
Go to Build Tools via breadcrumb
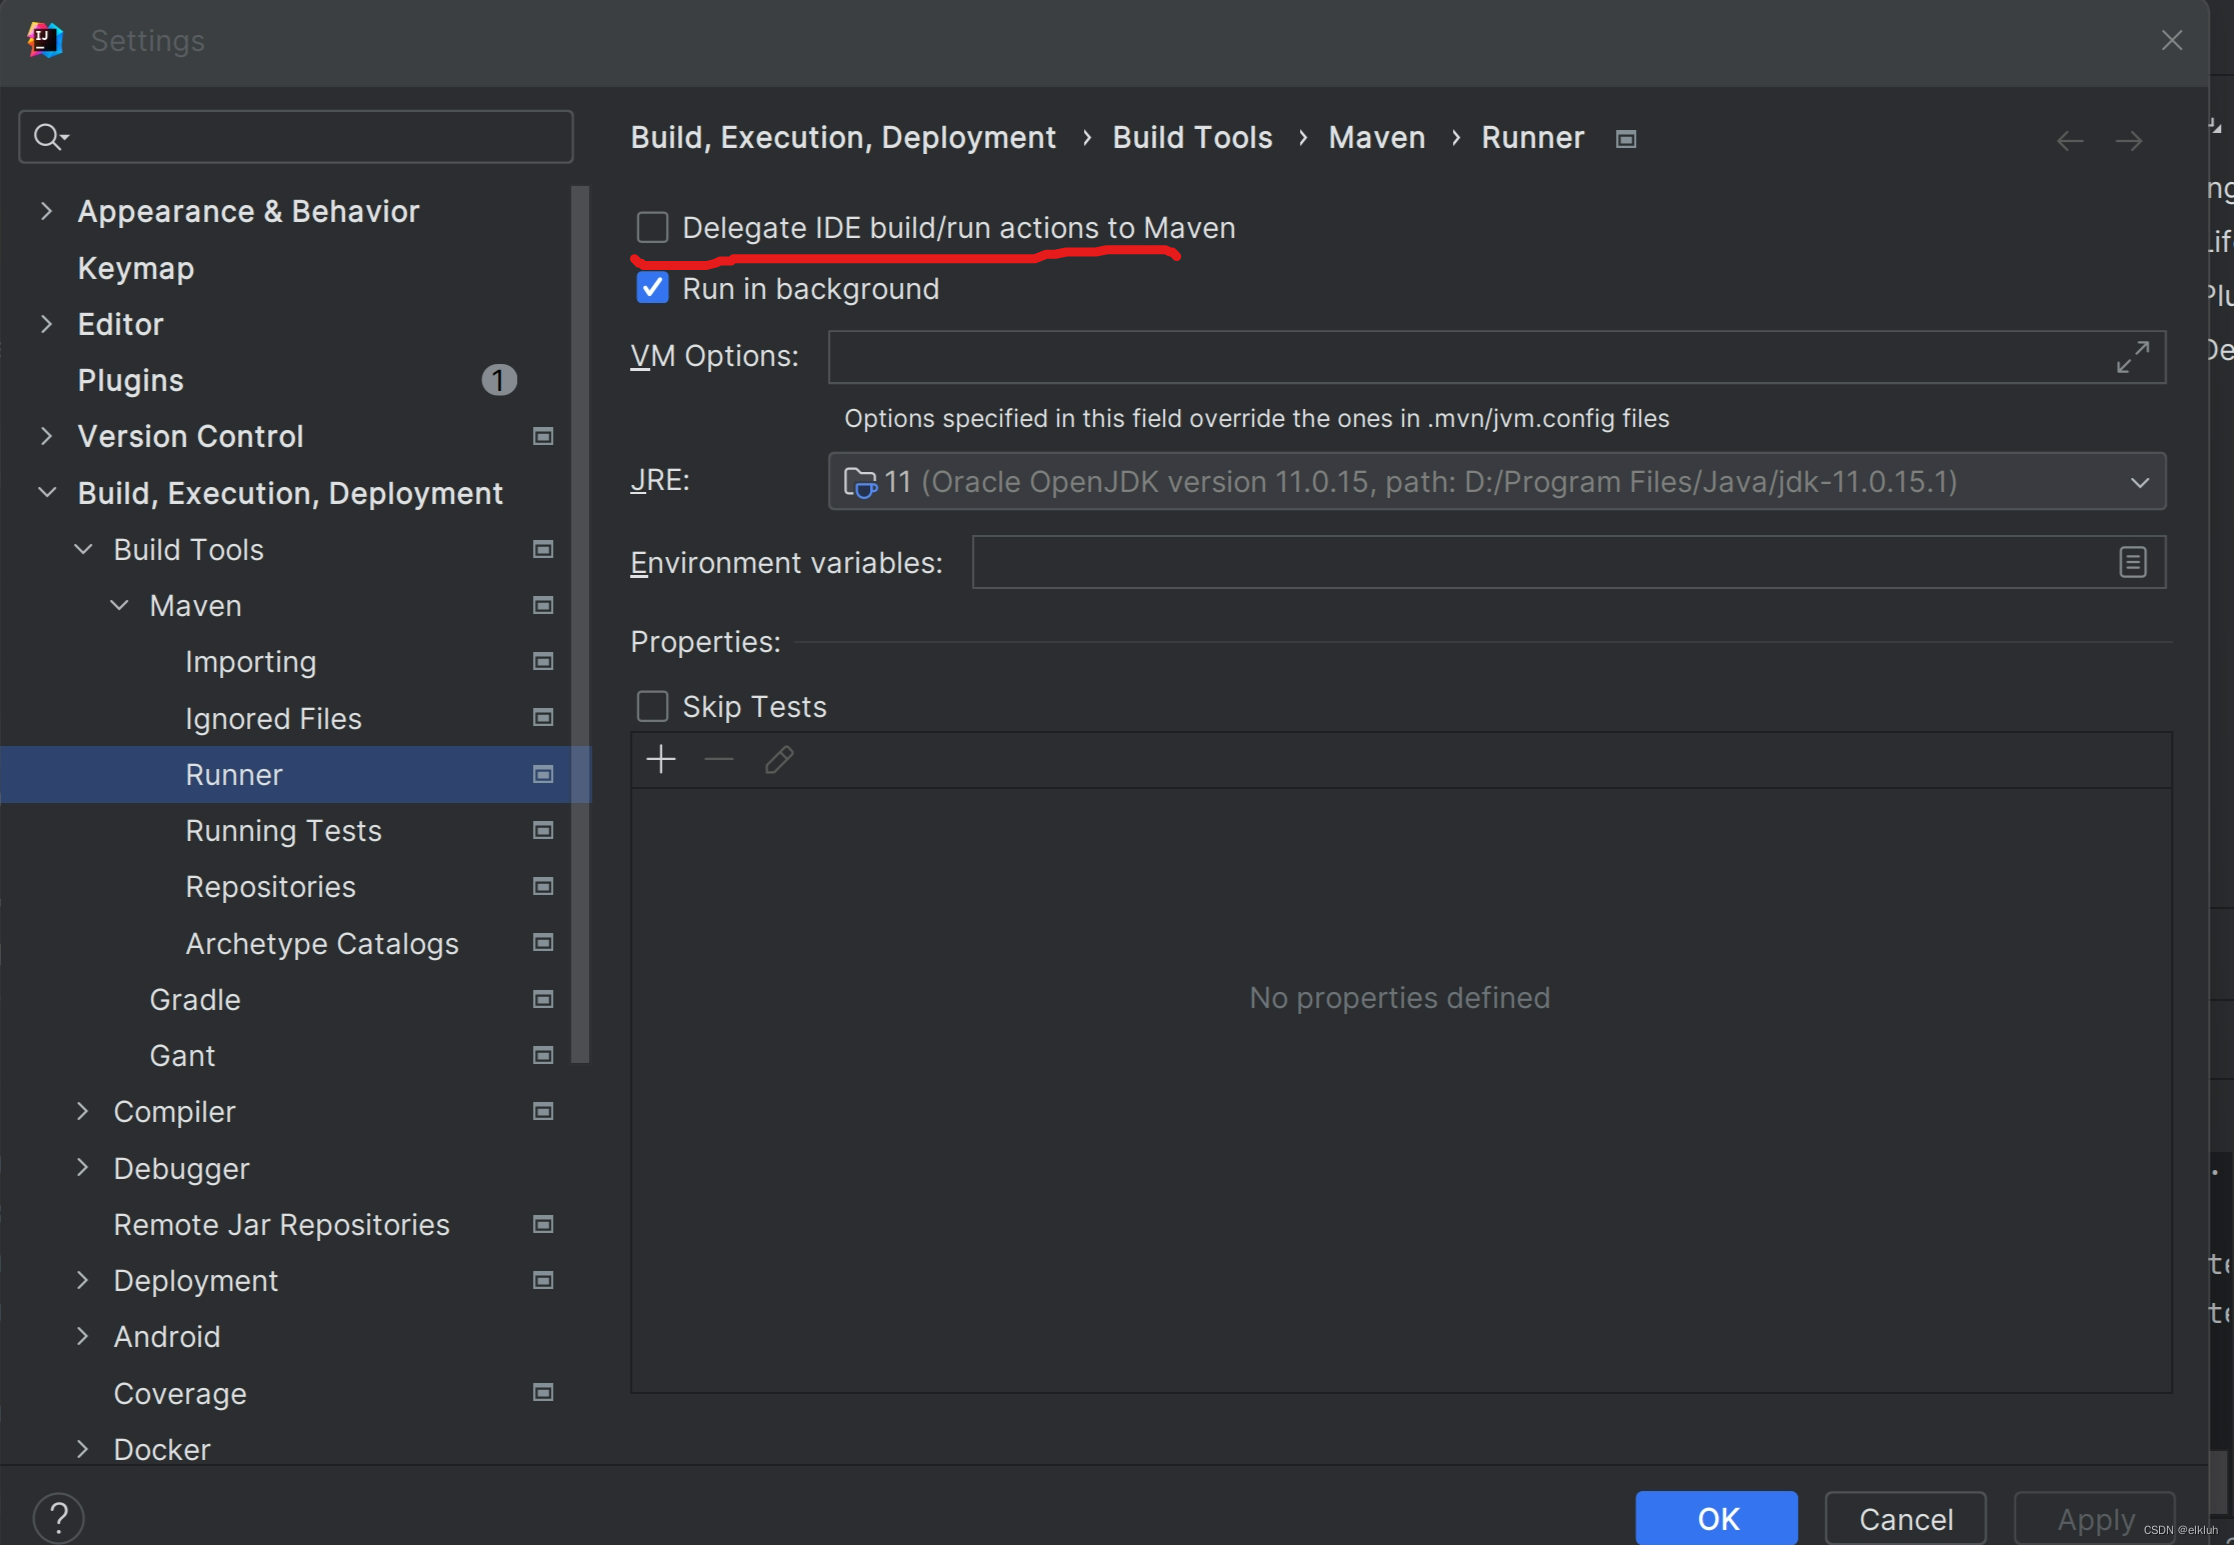coord(1191,137)
